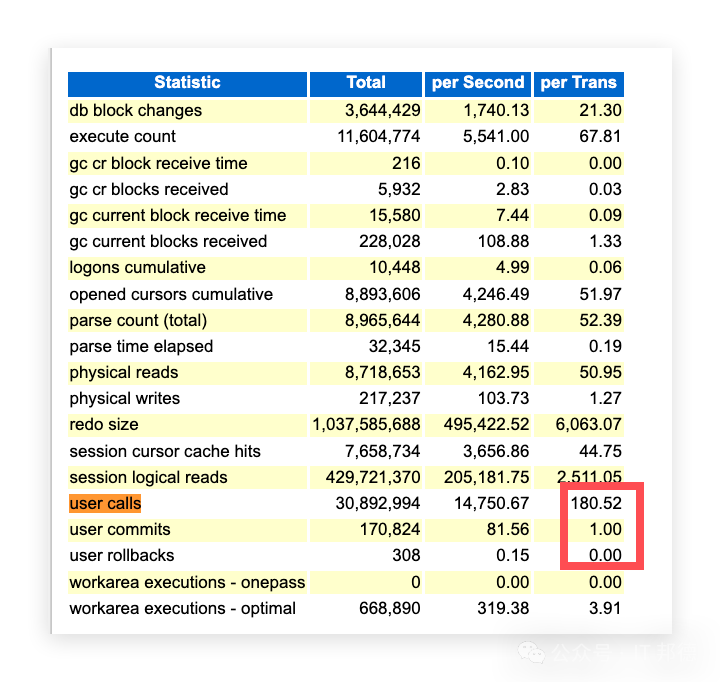Select per trans value 180.52
Image resolution: width=720 pixels, height=682 pixels.
point(596,503)
